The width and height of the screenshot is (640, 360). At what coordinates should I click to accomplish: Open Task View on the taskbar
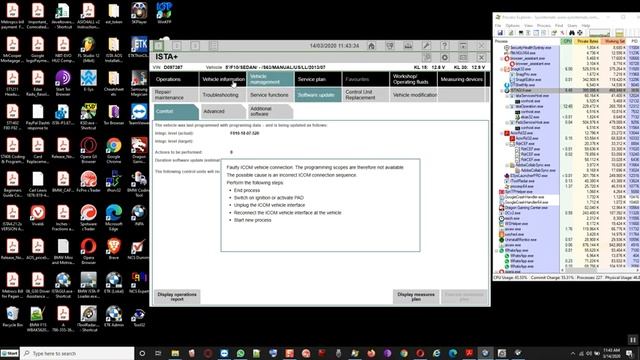[158, 353]
